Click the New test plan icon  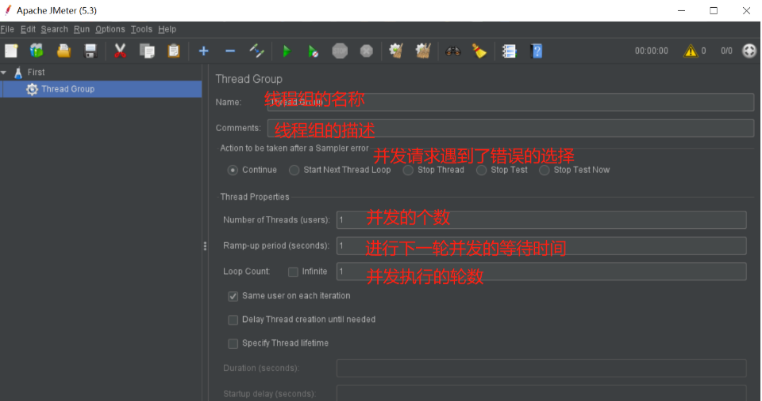[x=11, y=50]
